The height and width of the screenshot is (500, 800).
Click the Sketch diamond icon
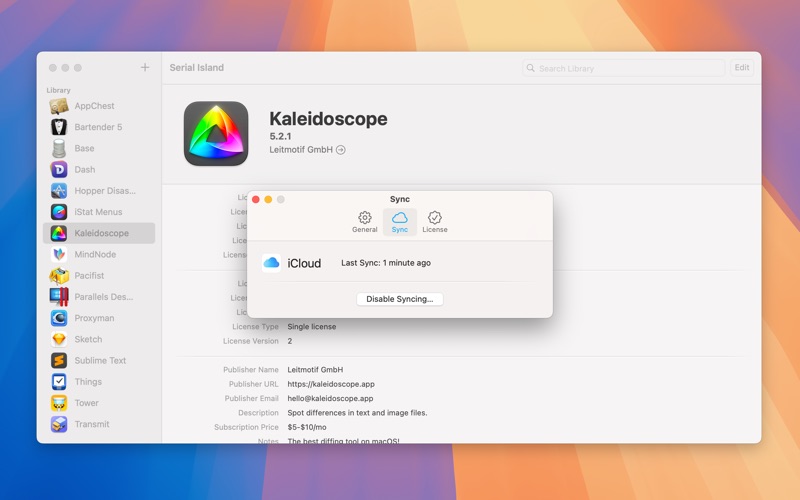59,339
